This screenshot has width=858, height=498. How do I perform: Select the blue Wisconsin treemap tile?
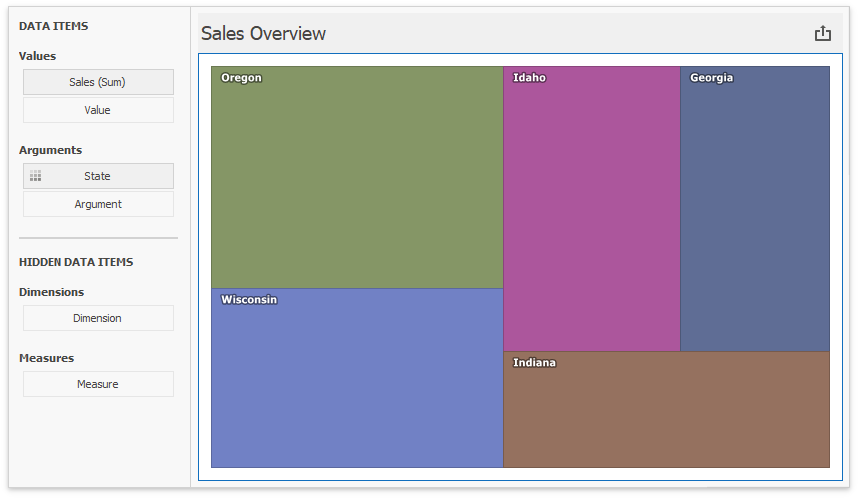click(357, 380)
